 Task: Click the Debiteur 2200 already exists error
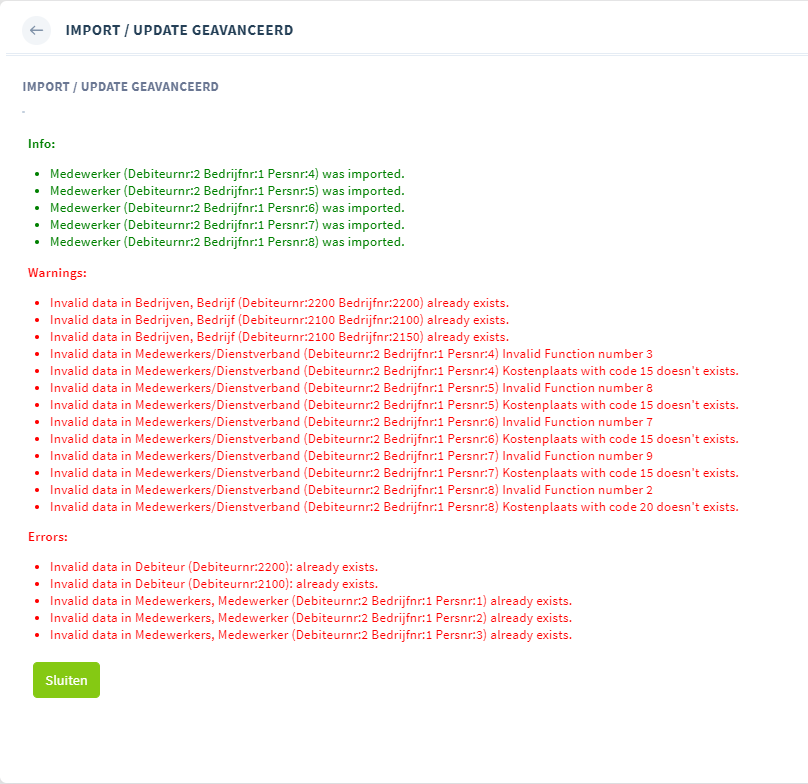[x=214, y=567]
